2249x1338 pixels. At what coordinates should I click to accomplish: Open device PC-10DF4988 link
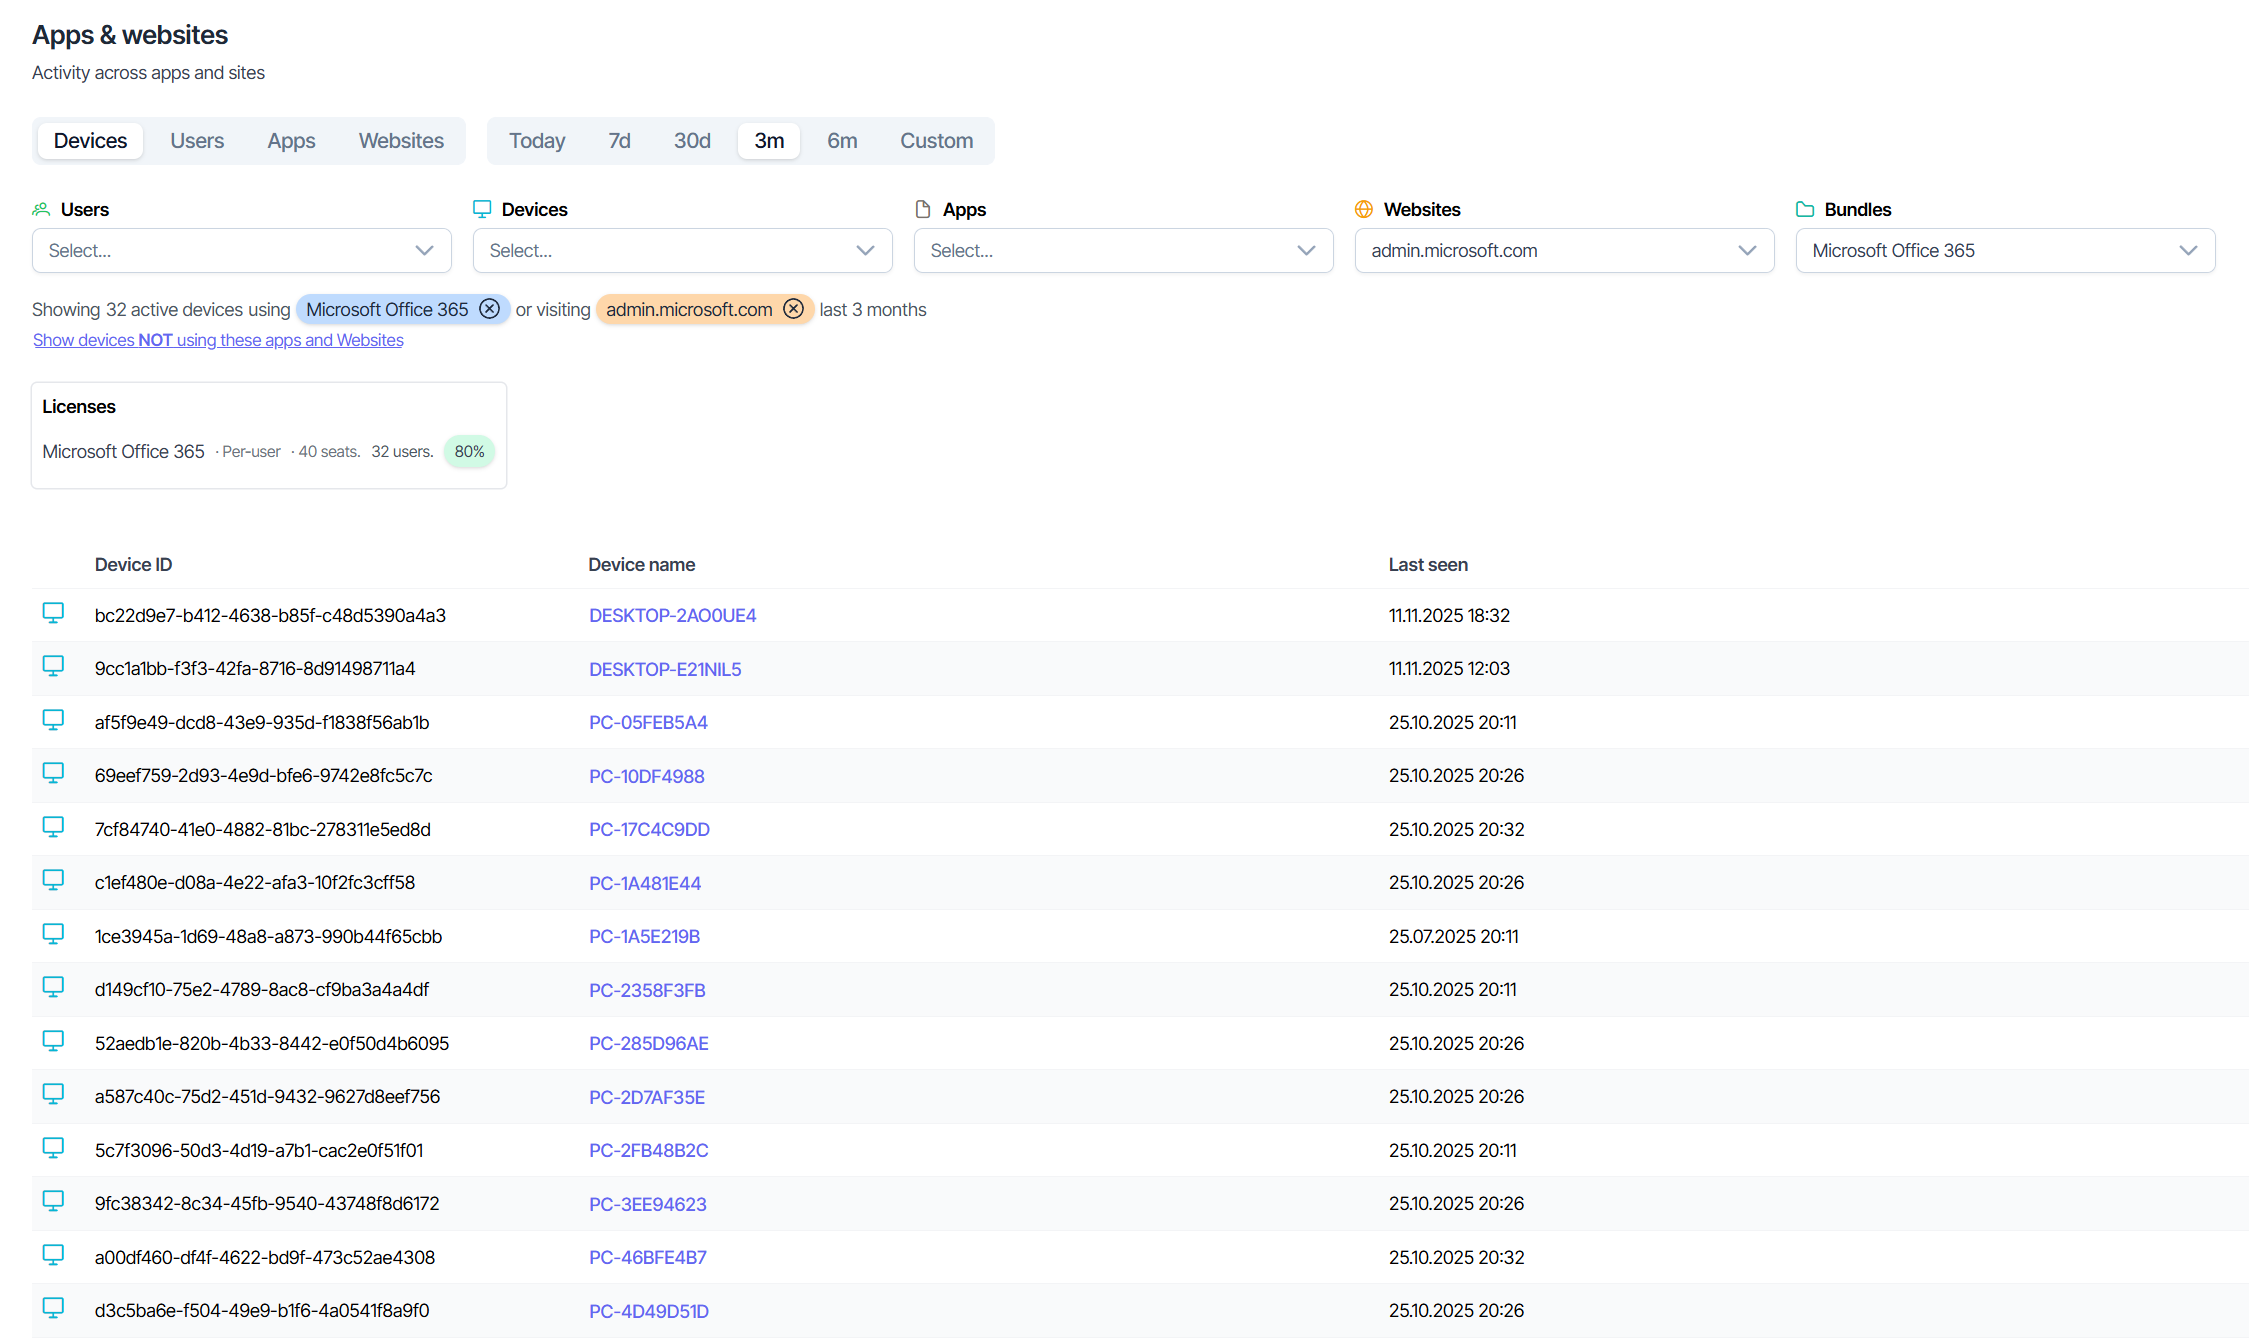646,776
